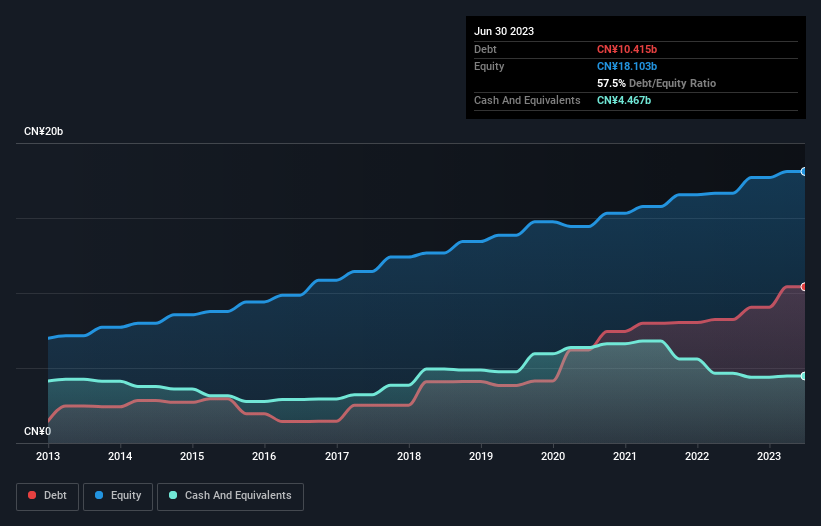Click the 2017 x-axis label
Screen dimensions: 821x526
coord(337,456)
